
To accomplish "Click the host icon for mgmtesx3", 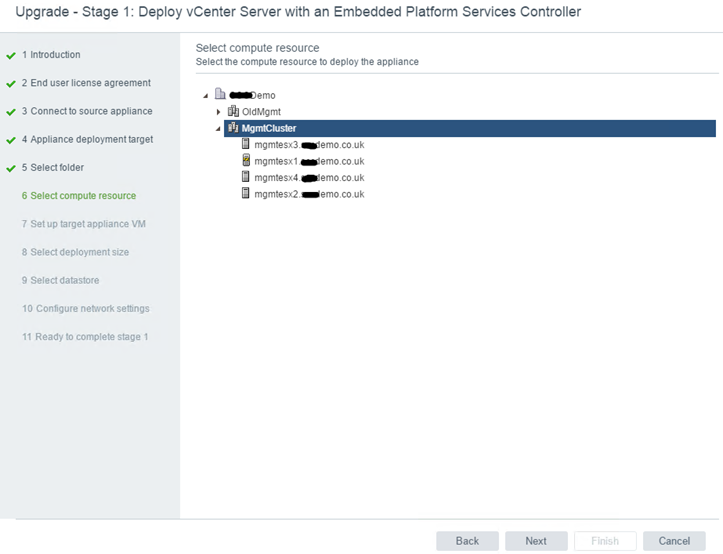I will 246,144.
